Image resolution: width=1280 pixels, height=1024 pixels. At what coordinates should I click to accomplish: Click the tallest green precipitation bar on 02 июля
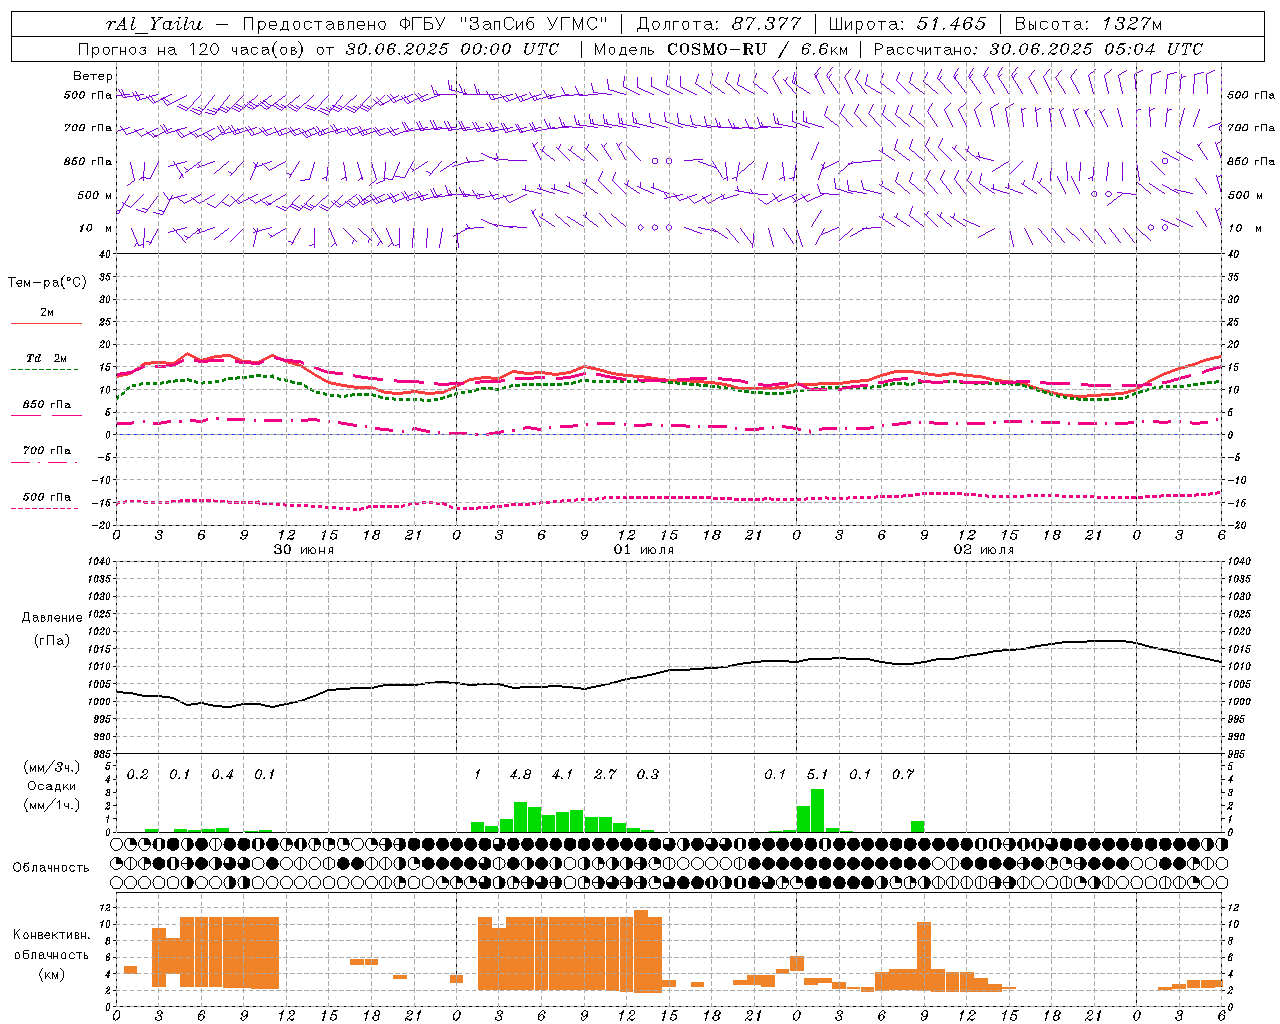point(818,811)
